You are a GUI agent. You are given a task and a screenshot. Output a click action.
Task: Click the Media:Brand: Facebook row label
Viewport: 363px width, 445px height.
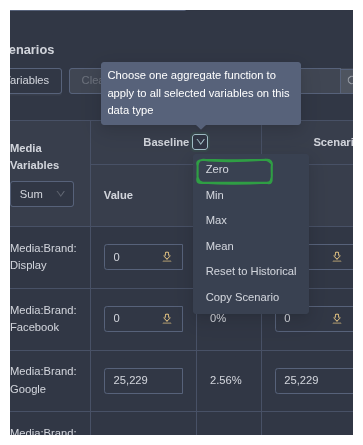coord(43,319)
